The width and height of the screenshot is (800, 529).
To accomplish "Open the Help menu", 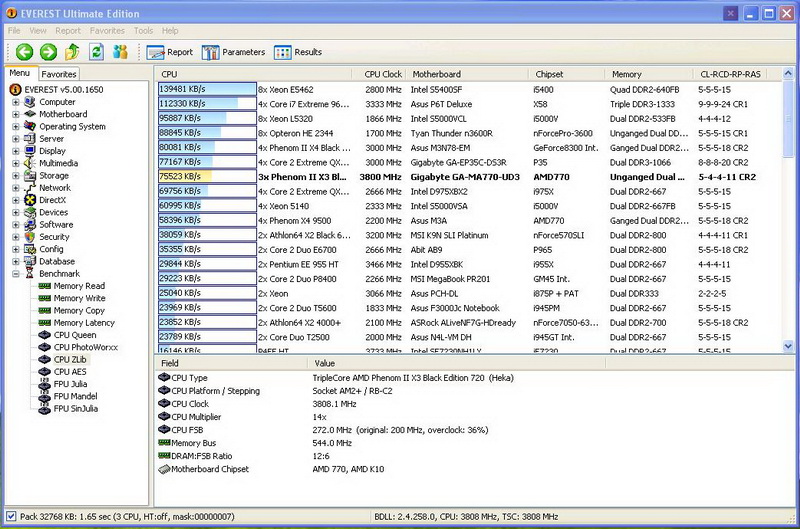I will point(170,31).
